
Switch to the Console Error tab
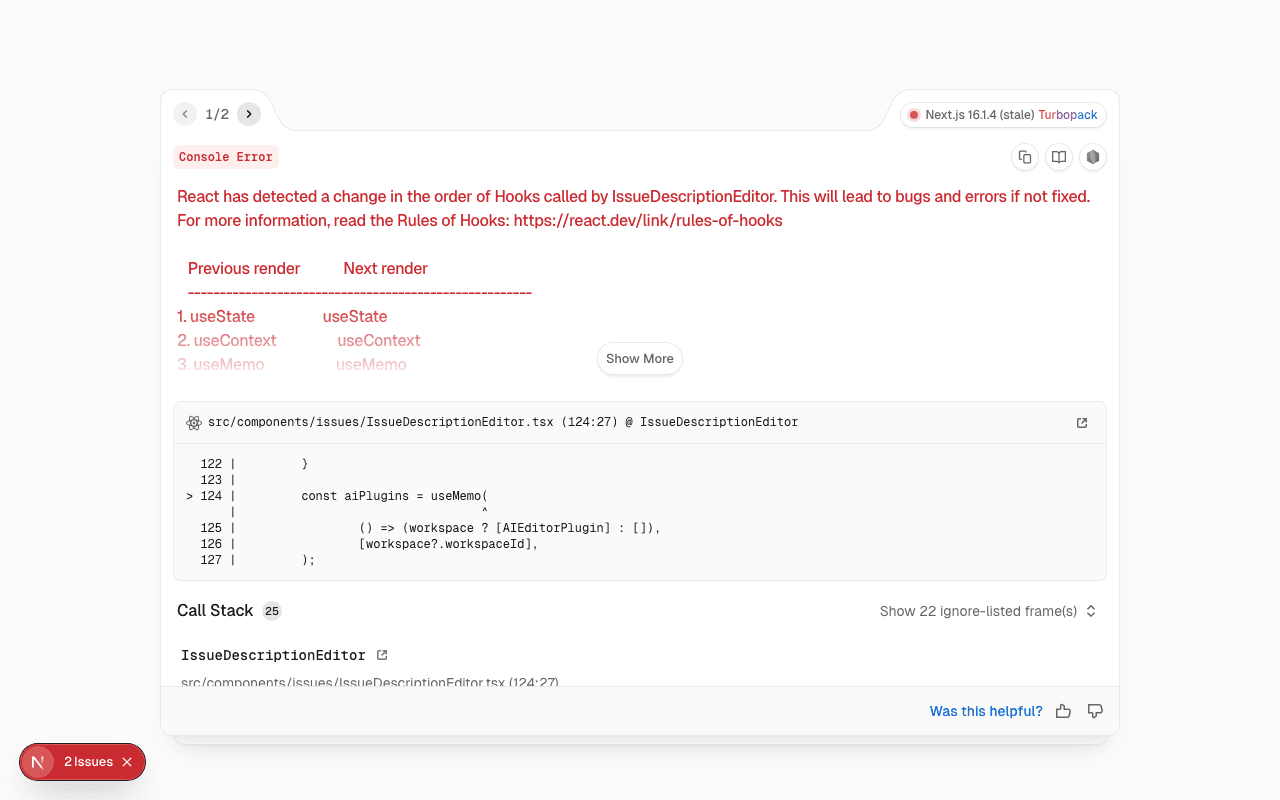226,157
